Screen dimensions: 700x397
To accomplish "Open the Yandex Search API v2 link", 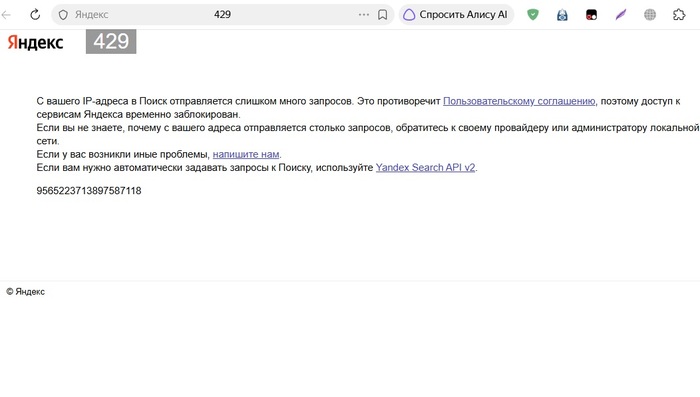I will (425, 167).
